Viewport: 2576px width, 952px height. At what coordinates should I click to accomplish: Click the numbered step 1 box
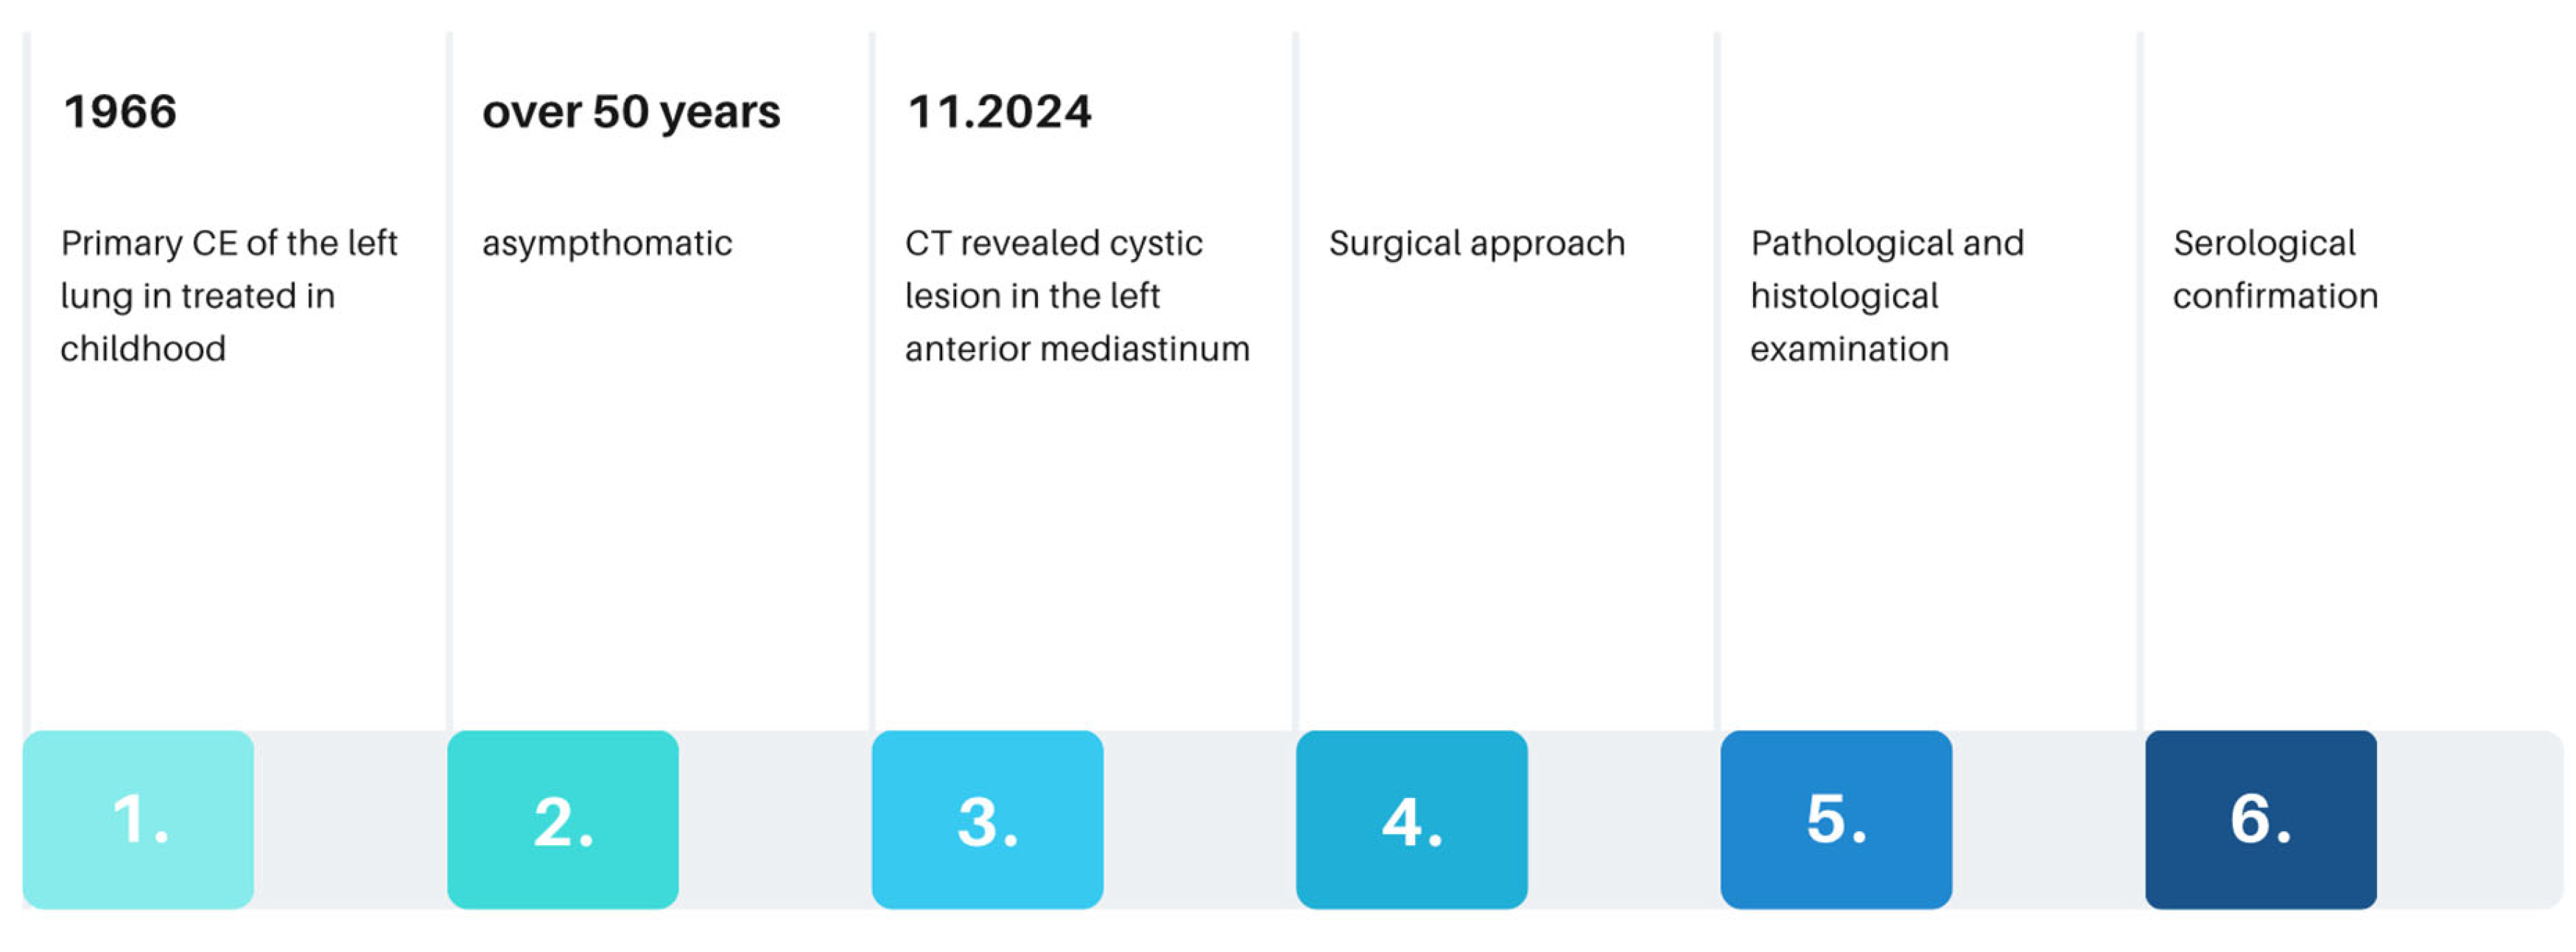click(x=138, y=819)
